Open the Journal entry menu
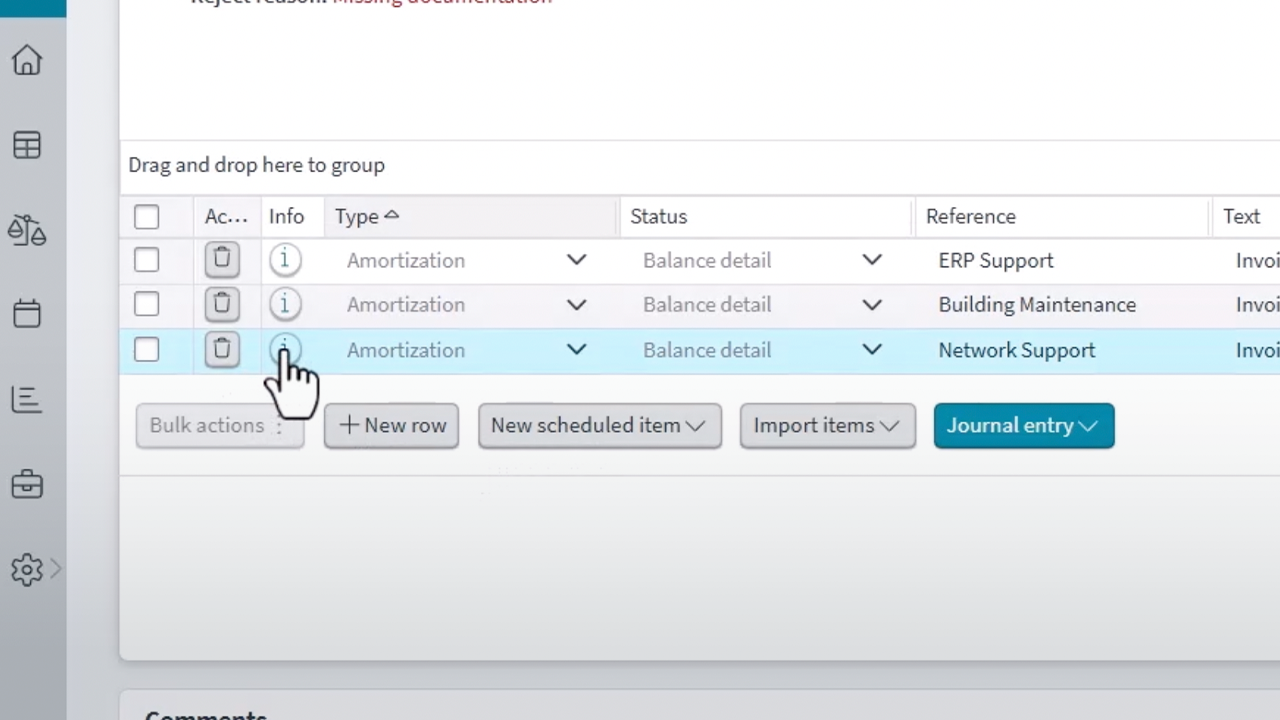The height and width of the screenshot is (720, 1280). click(x=1024, y=425)
